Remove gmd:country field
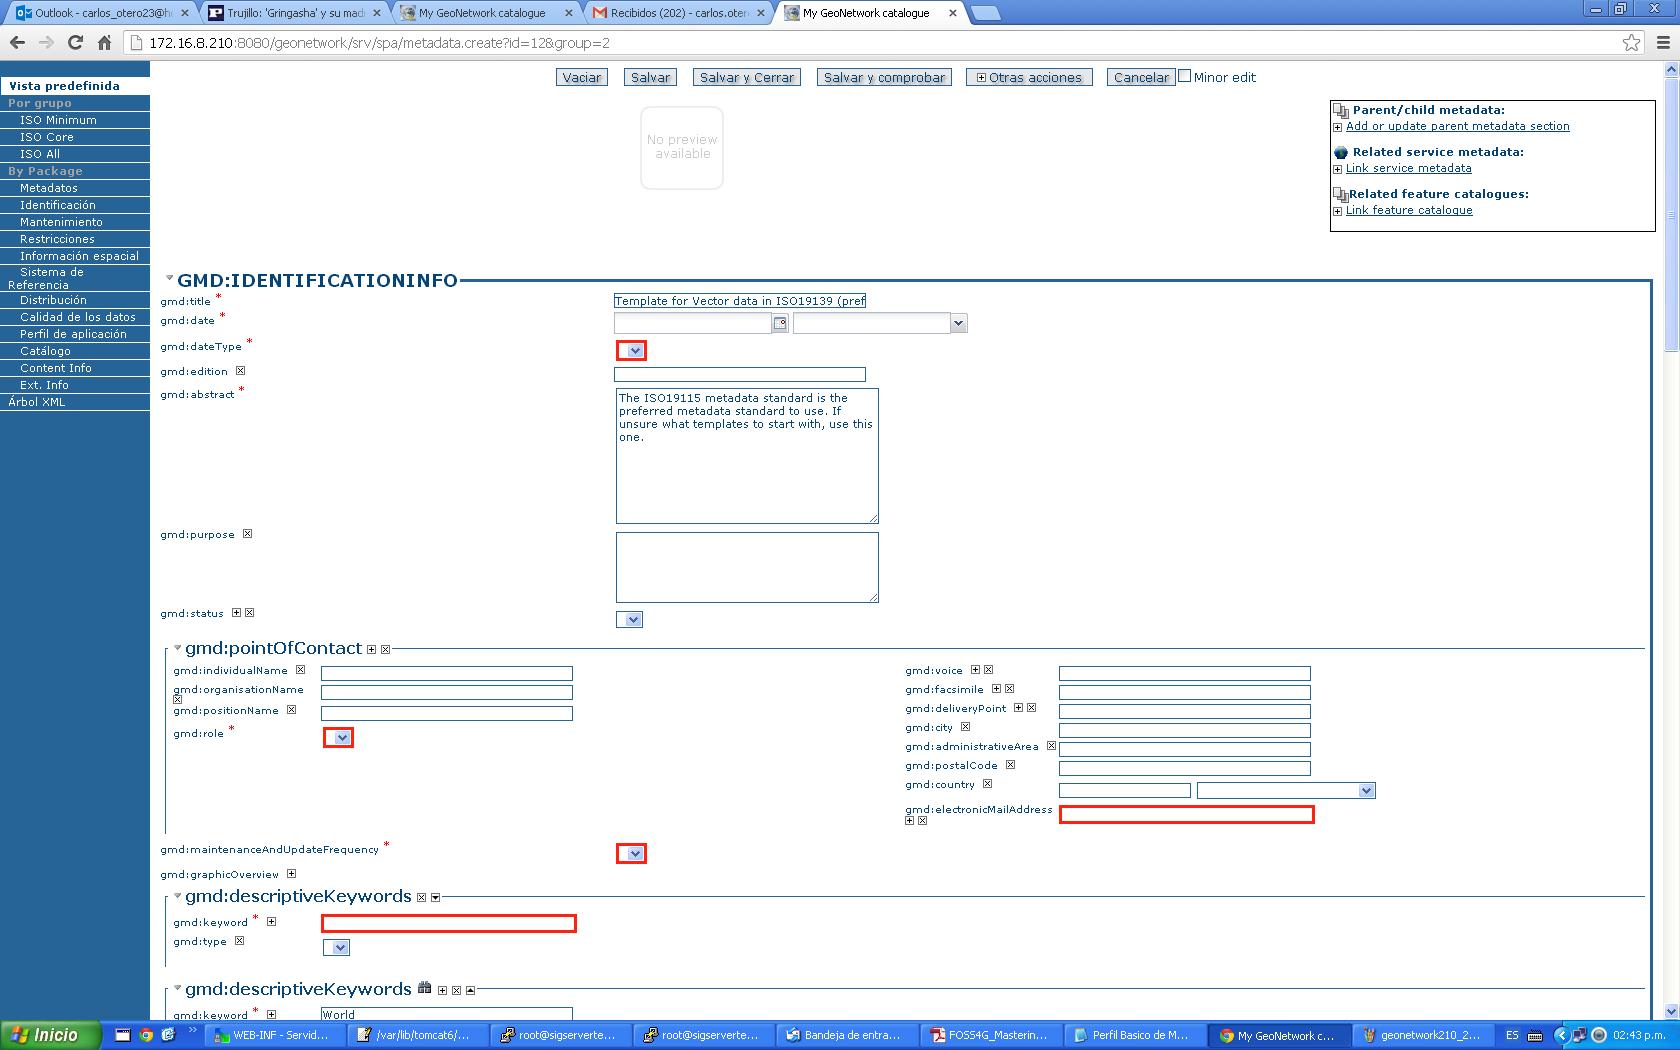Viewport: 1680px width, 1050px height. click(987, 784)
